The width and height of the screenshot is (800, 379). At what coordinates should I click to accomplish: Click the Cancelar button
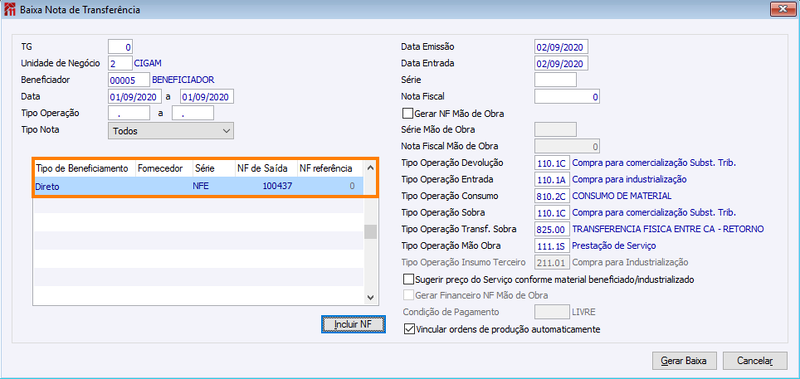755,360
